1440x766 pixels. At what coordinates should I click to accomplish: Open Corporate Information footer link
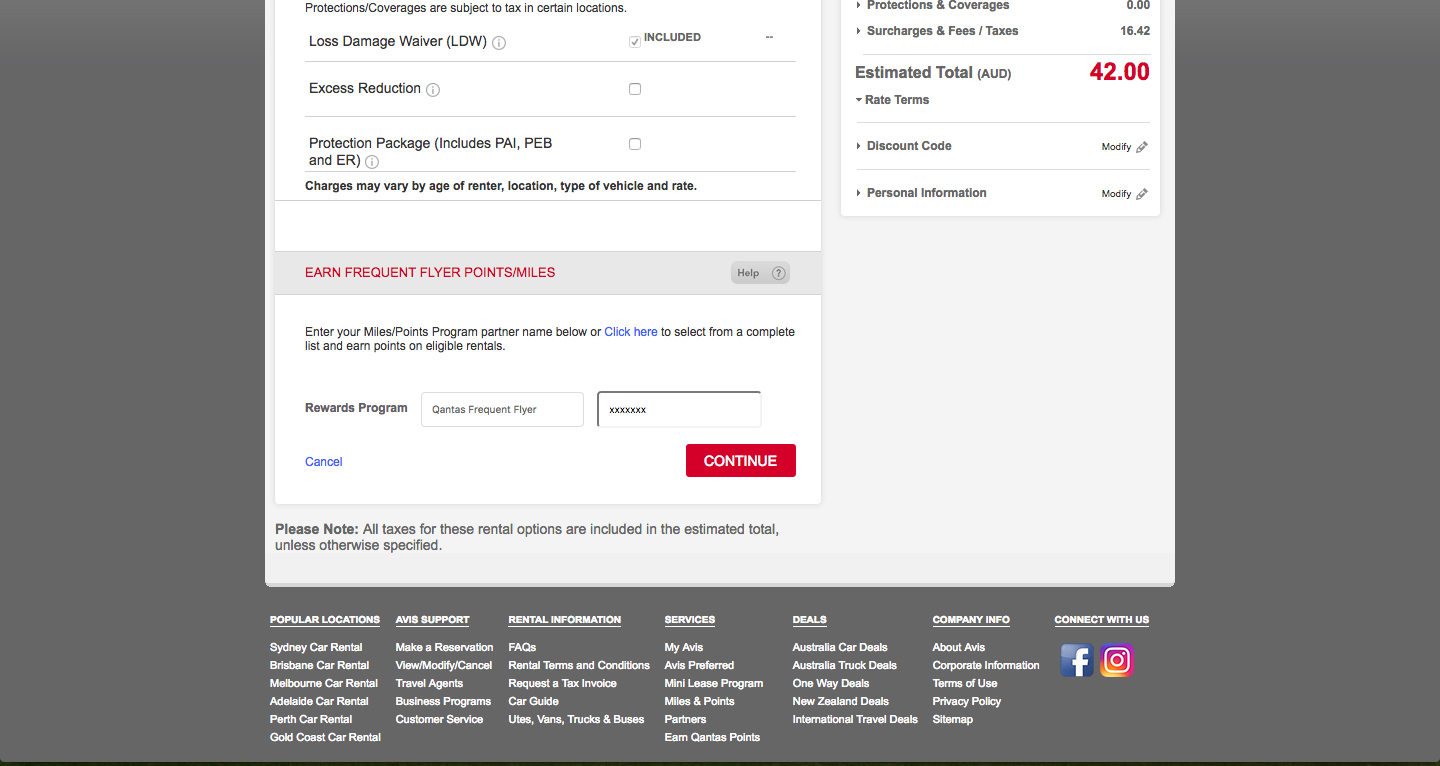pyautogui.click(x=986, y=665)
